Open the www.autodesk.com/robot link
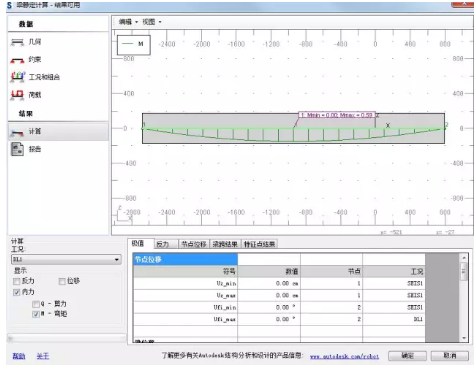 [x=344, y=356]
